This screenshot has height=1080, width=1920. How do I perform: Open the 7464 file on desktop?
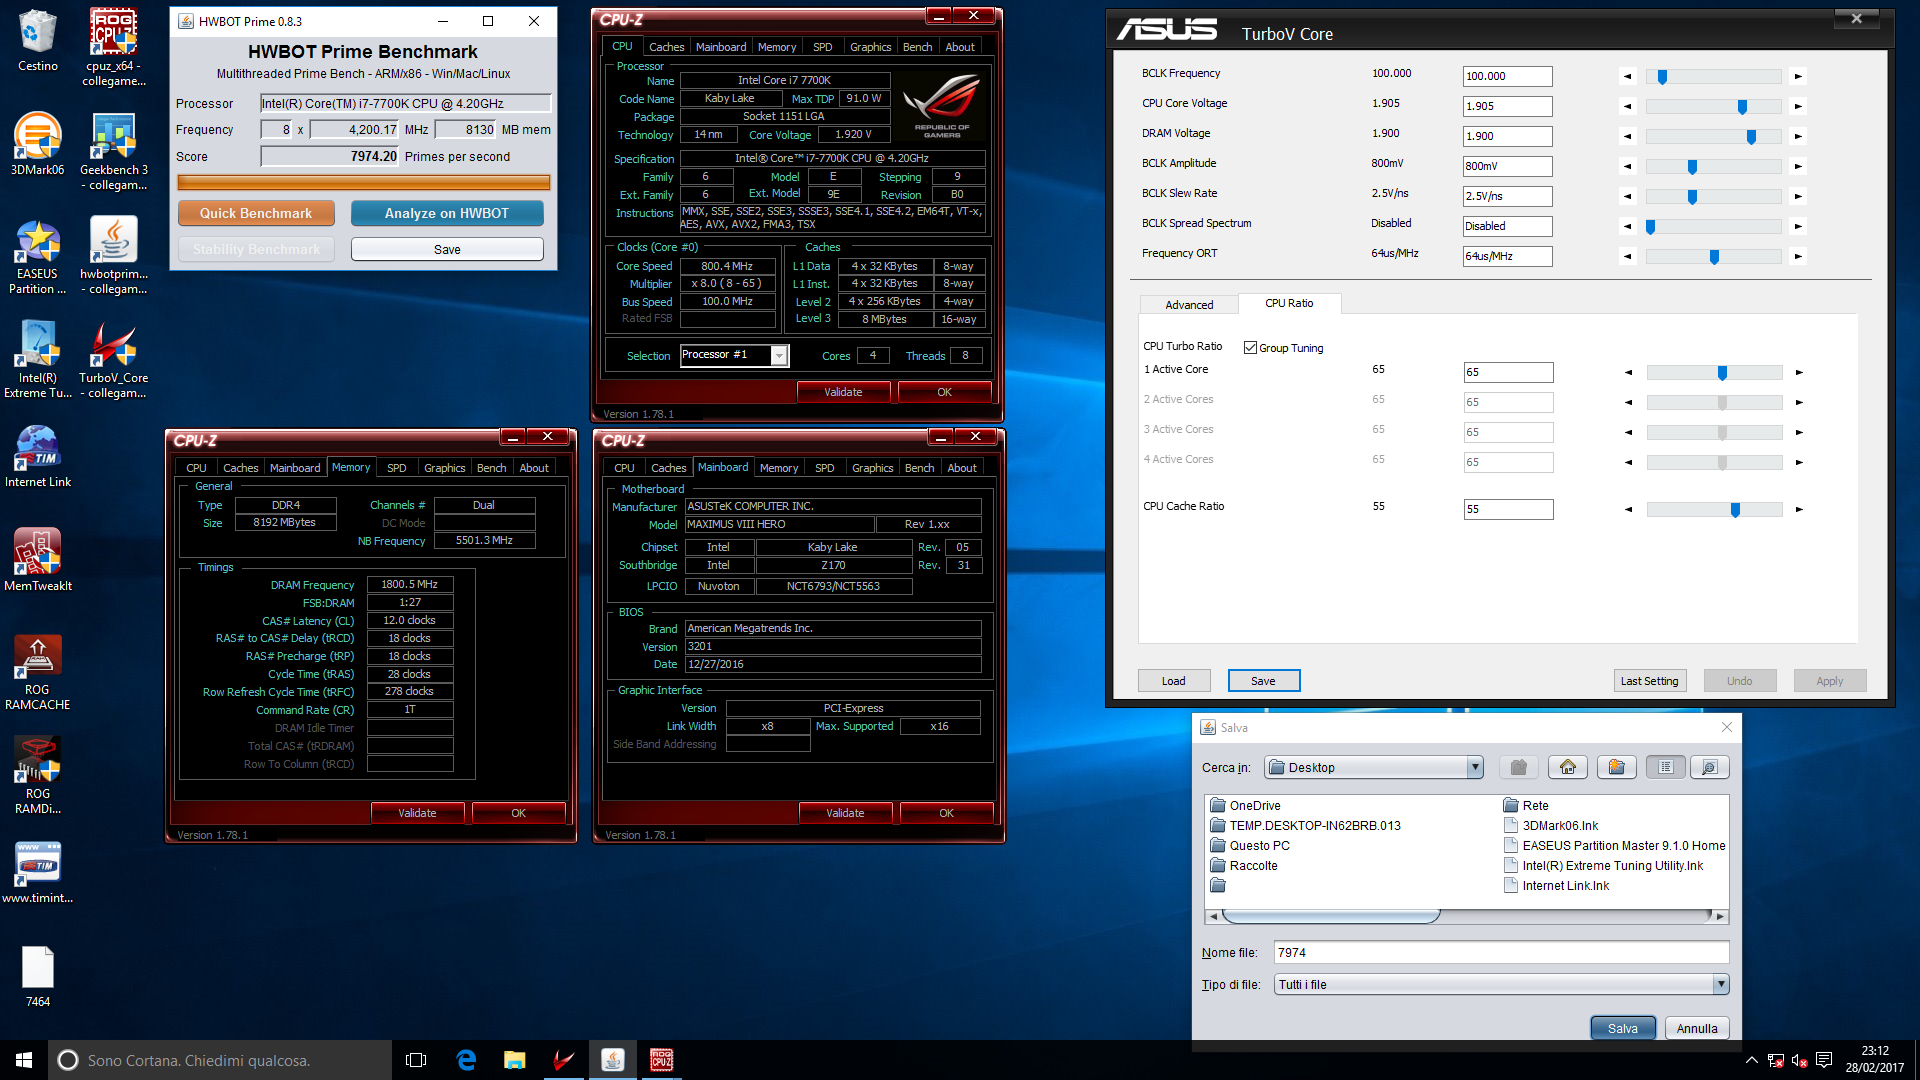(37, 976)
